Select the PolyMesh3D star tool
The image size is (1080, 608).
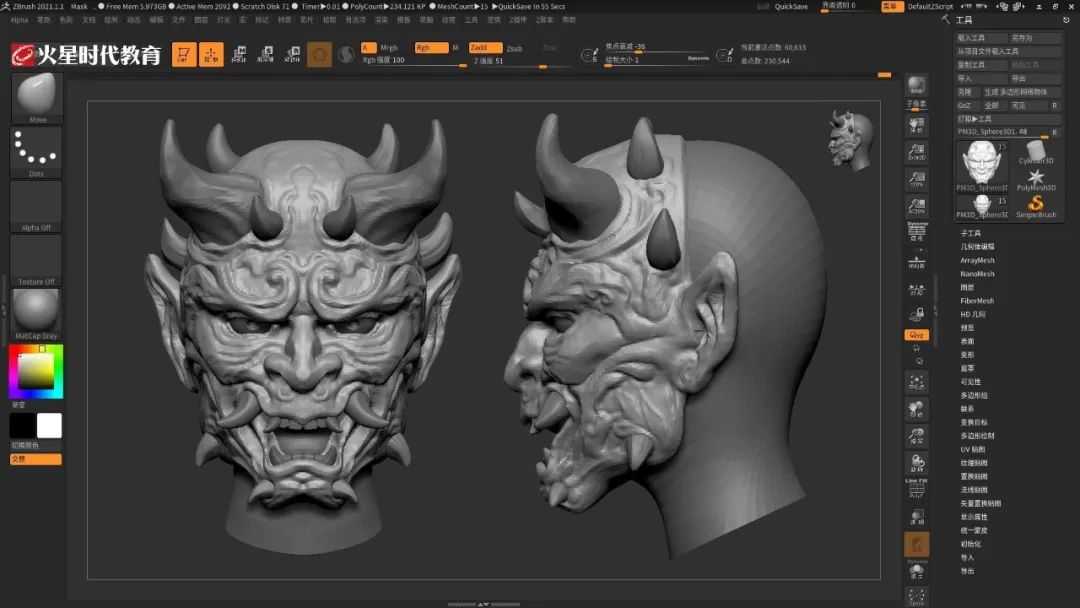click(x=1036, y=180)
